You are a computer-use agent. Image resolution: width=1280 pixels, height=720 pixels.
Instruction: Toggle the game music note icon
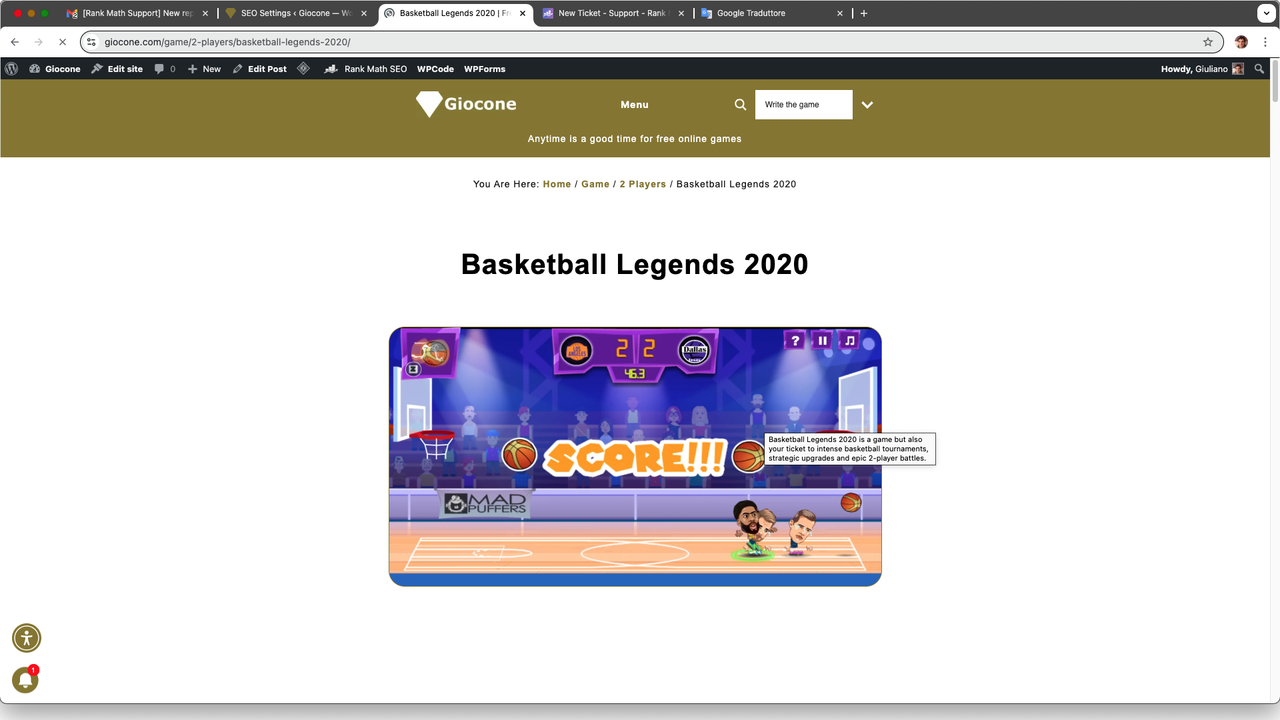click(x=850, y=341)
